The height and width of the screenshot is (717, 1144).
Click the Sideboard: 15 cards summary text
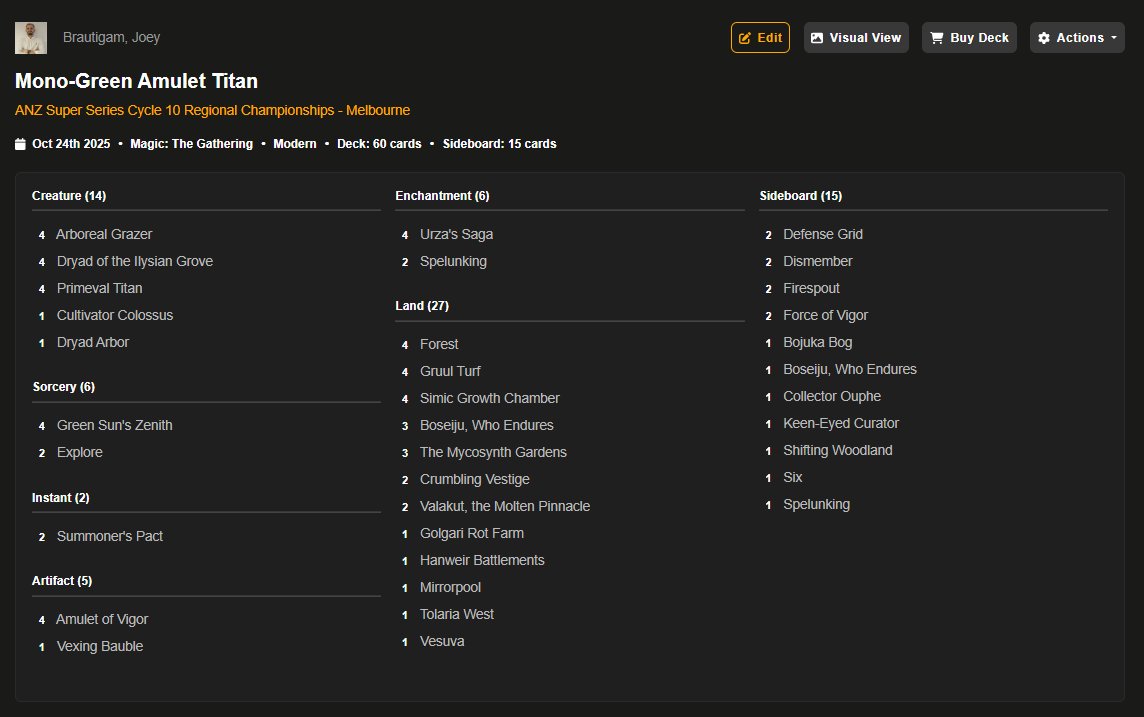click(499, 144)
